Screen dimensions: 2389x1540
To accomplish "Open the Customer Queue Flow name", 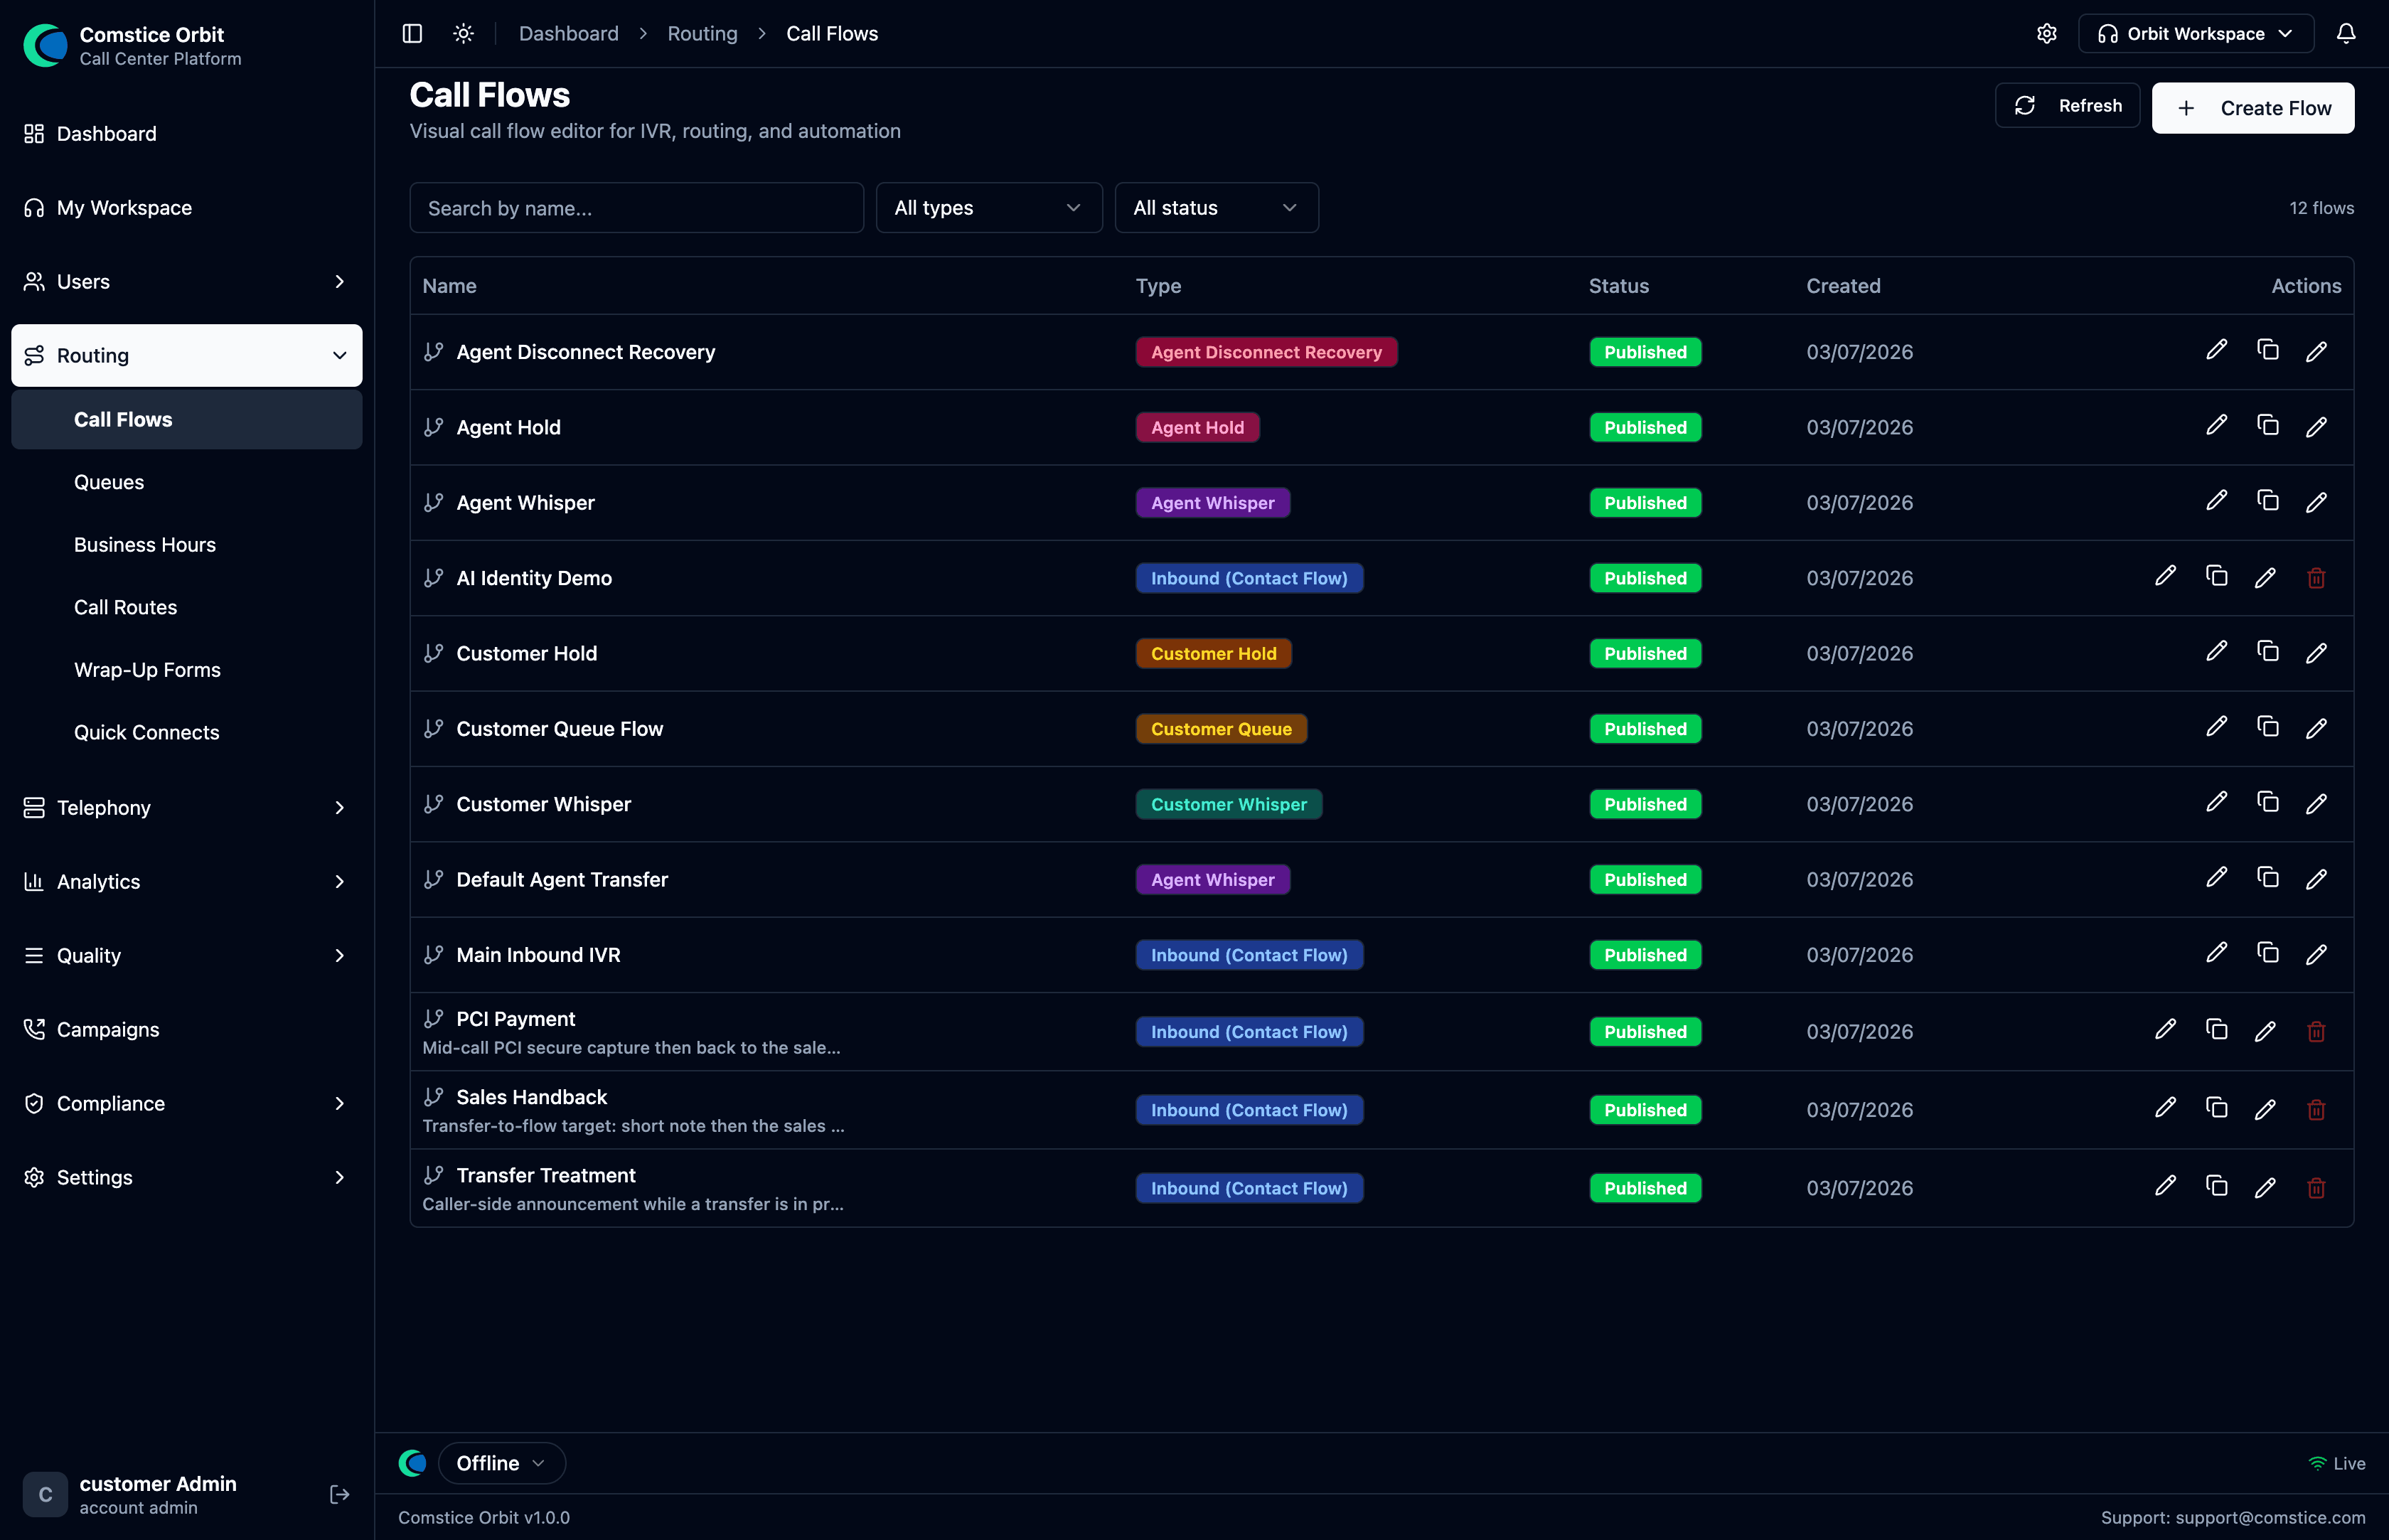I will pyautogui.click(x=560, y=729).
